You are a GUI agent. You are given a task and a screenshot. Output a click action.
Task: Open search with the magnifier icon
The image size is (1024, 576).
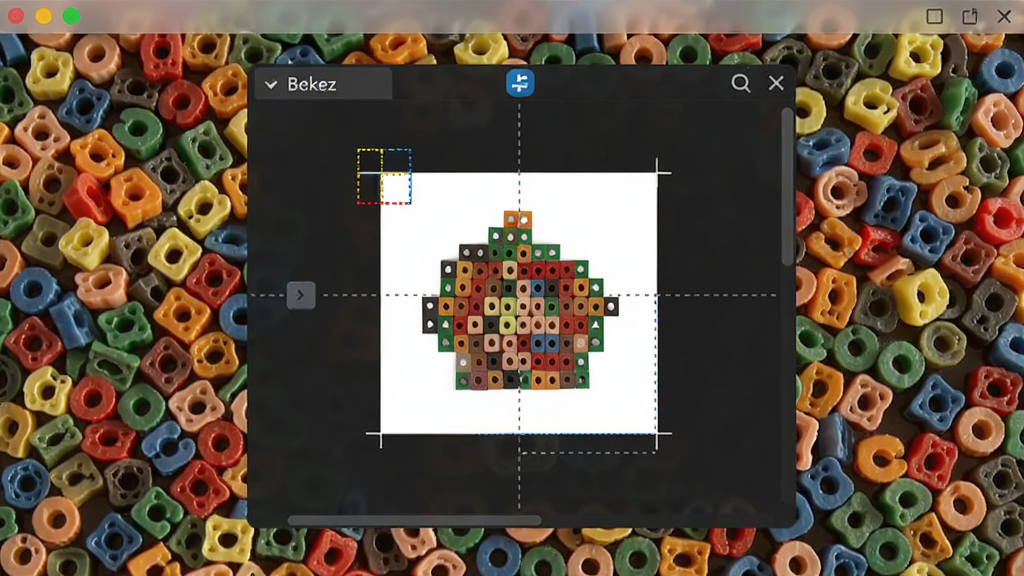click(741, 83)
